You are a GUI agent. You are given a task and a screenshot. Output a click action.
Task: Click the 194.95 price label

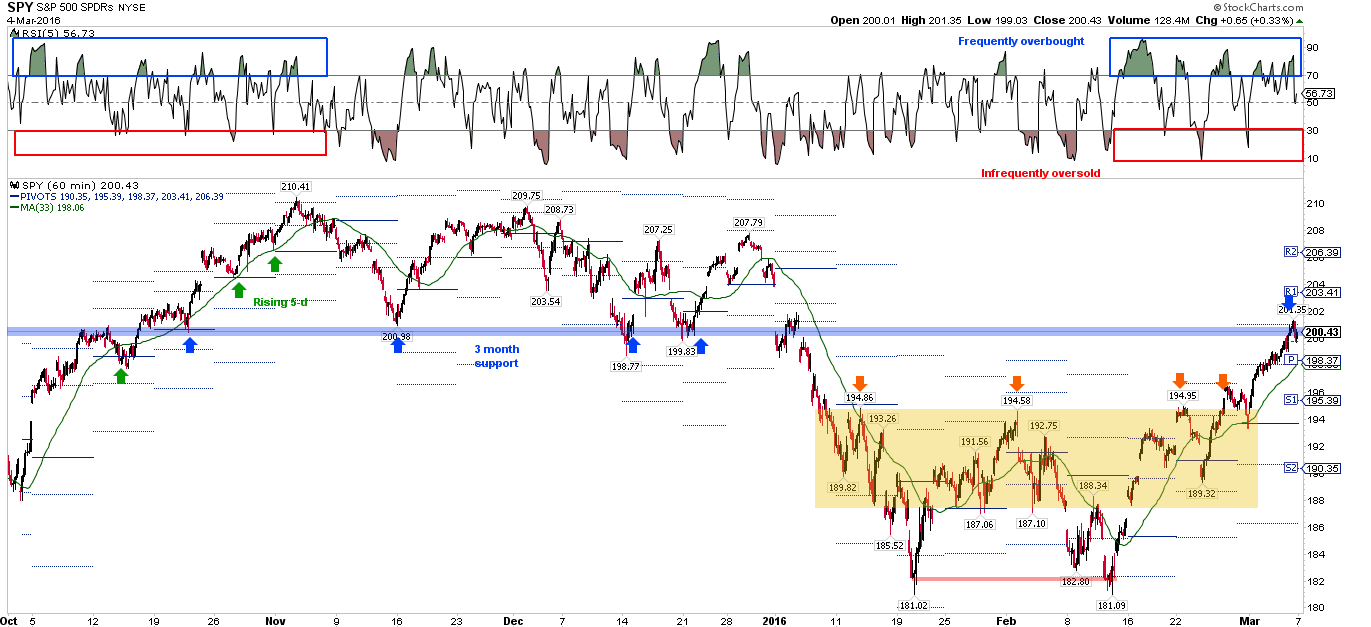click(1183, 396)
